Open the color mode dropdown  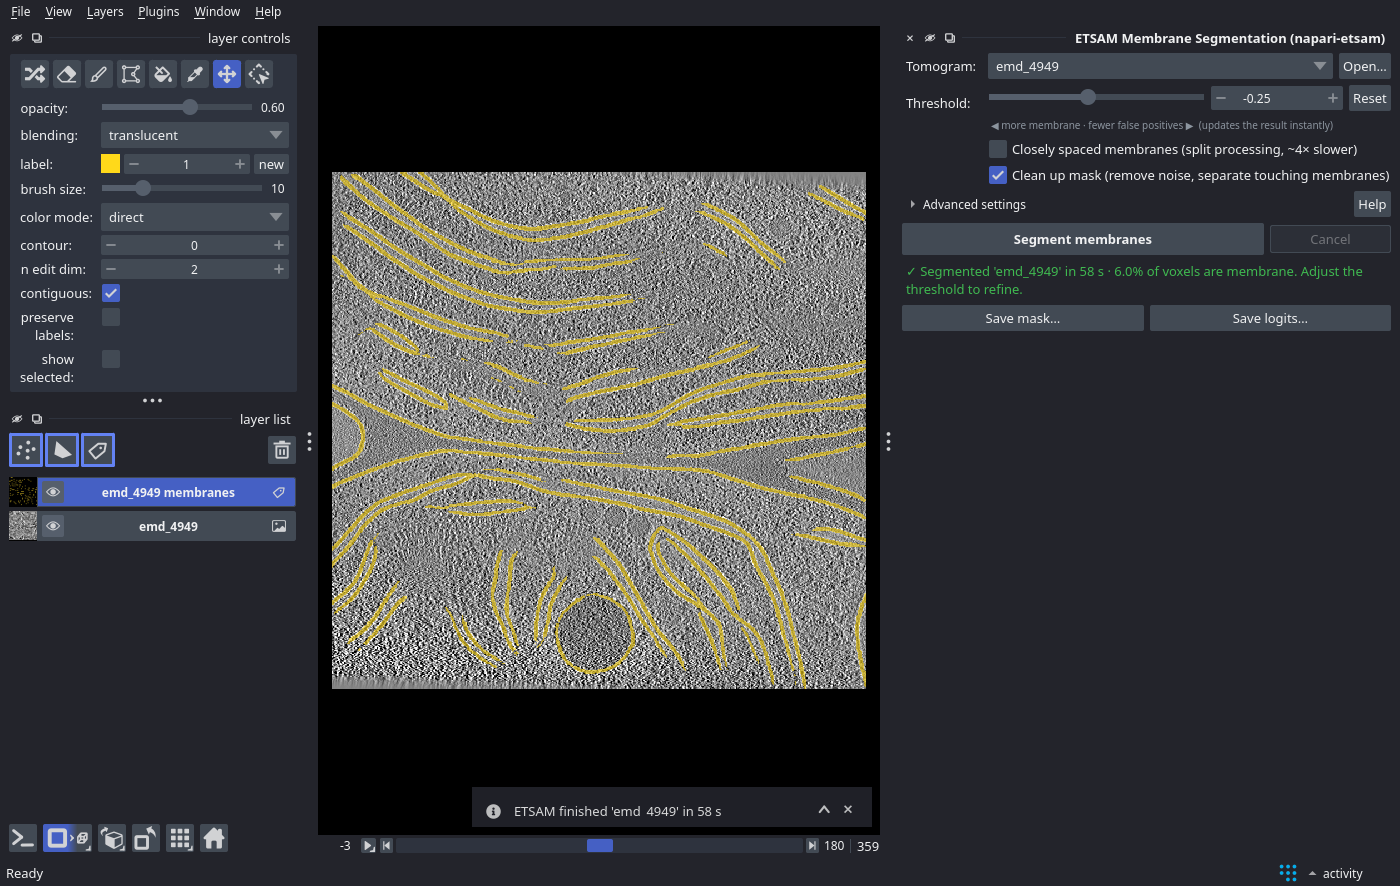click(195, 217)
